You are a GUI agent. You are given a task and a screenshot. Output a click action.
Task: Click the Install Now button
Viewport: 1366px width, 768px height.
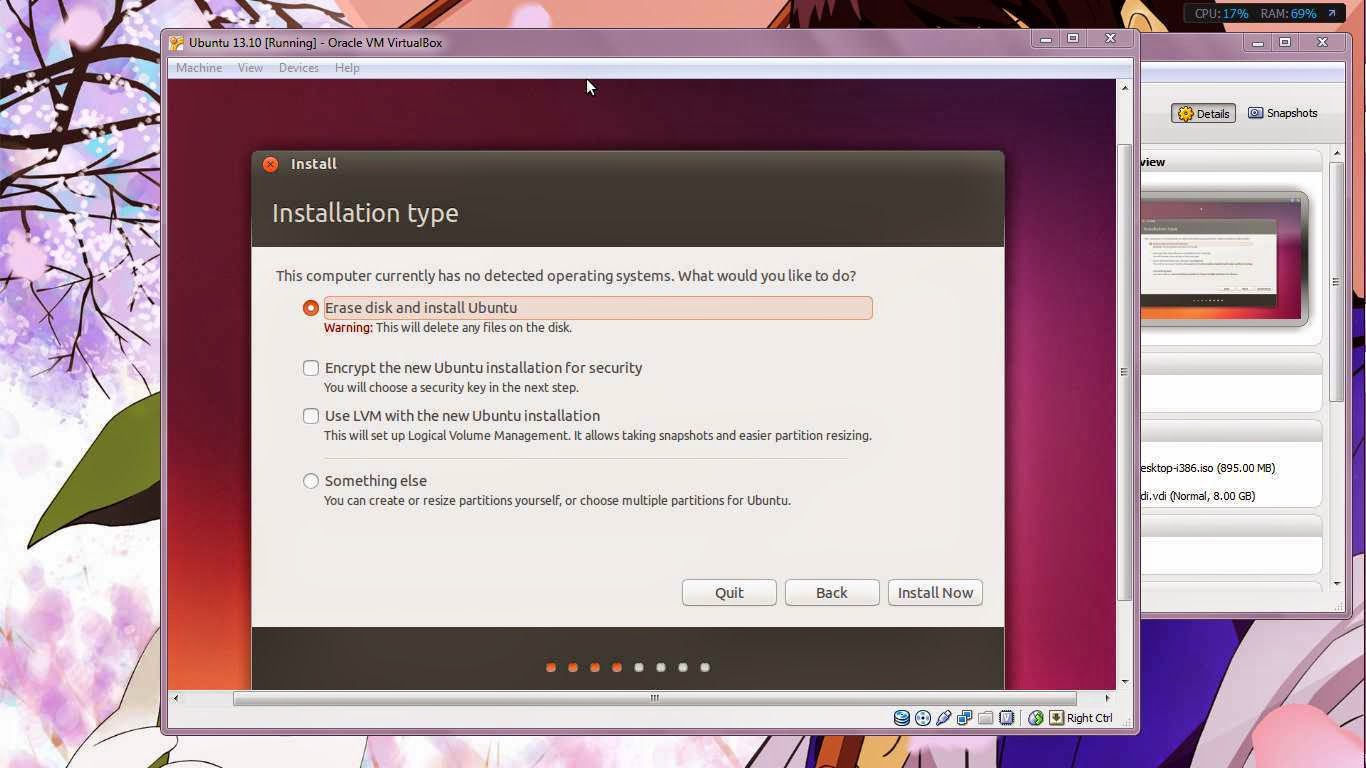[935, 593]
